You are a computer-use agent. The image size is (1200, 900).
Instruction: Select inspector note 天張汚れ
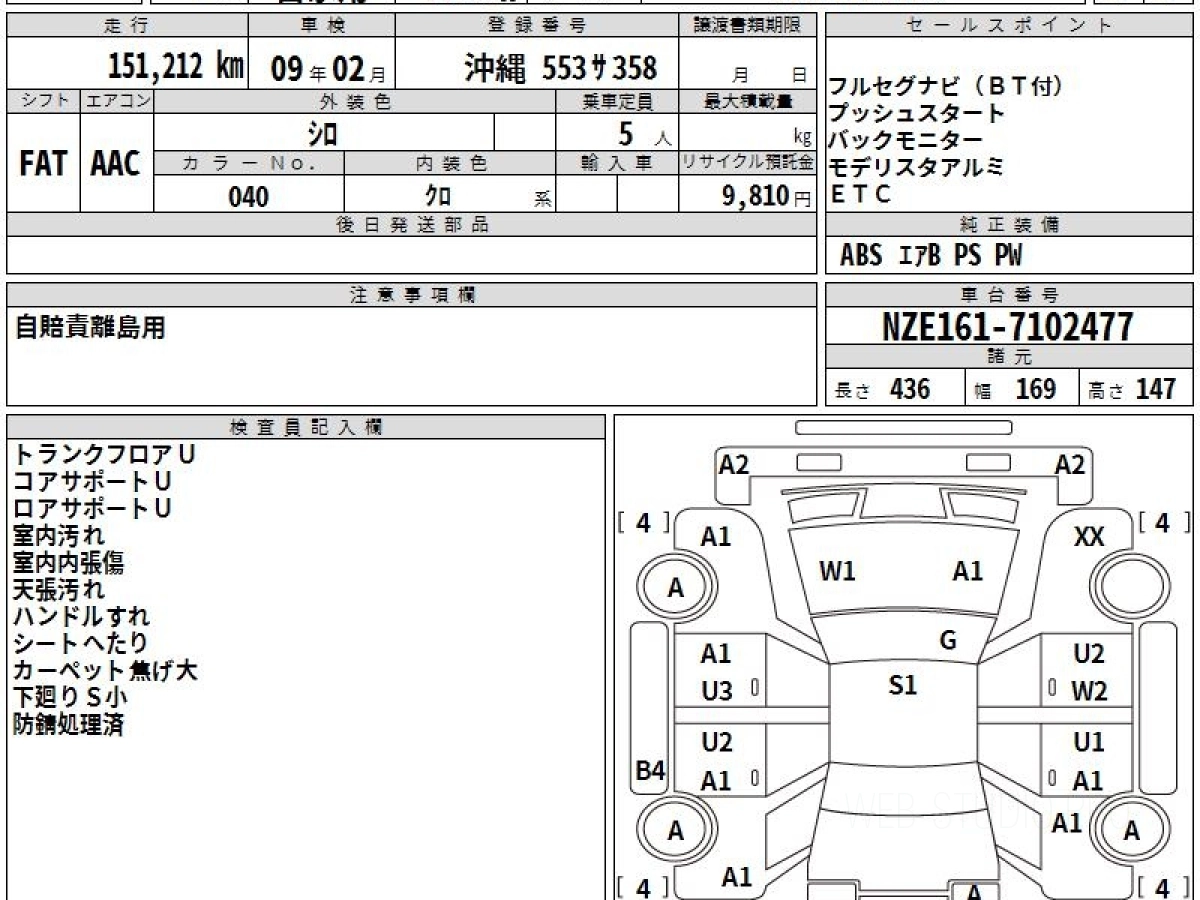tap(59, 589)
